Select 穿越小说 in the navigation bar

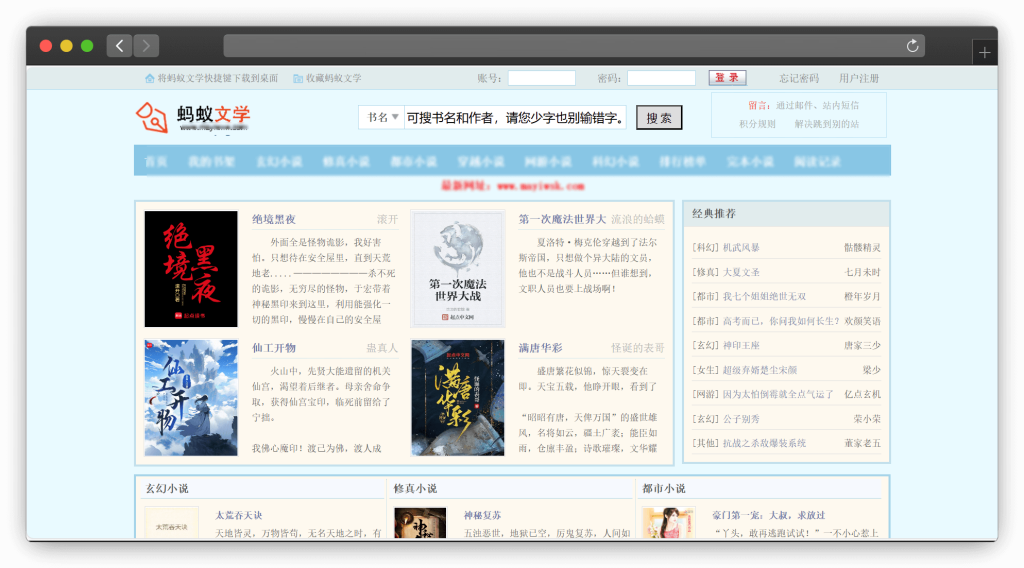click(481, 161)
